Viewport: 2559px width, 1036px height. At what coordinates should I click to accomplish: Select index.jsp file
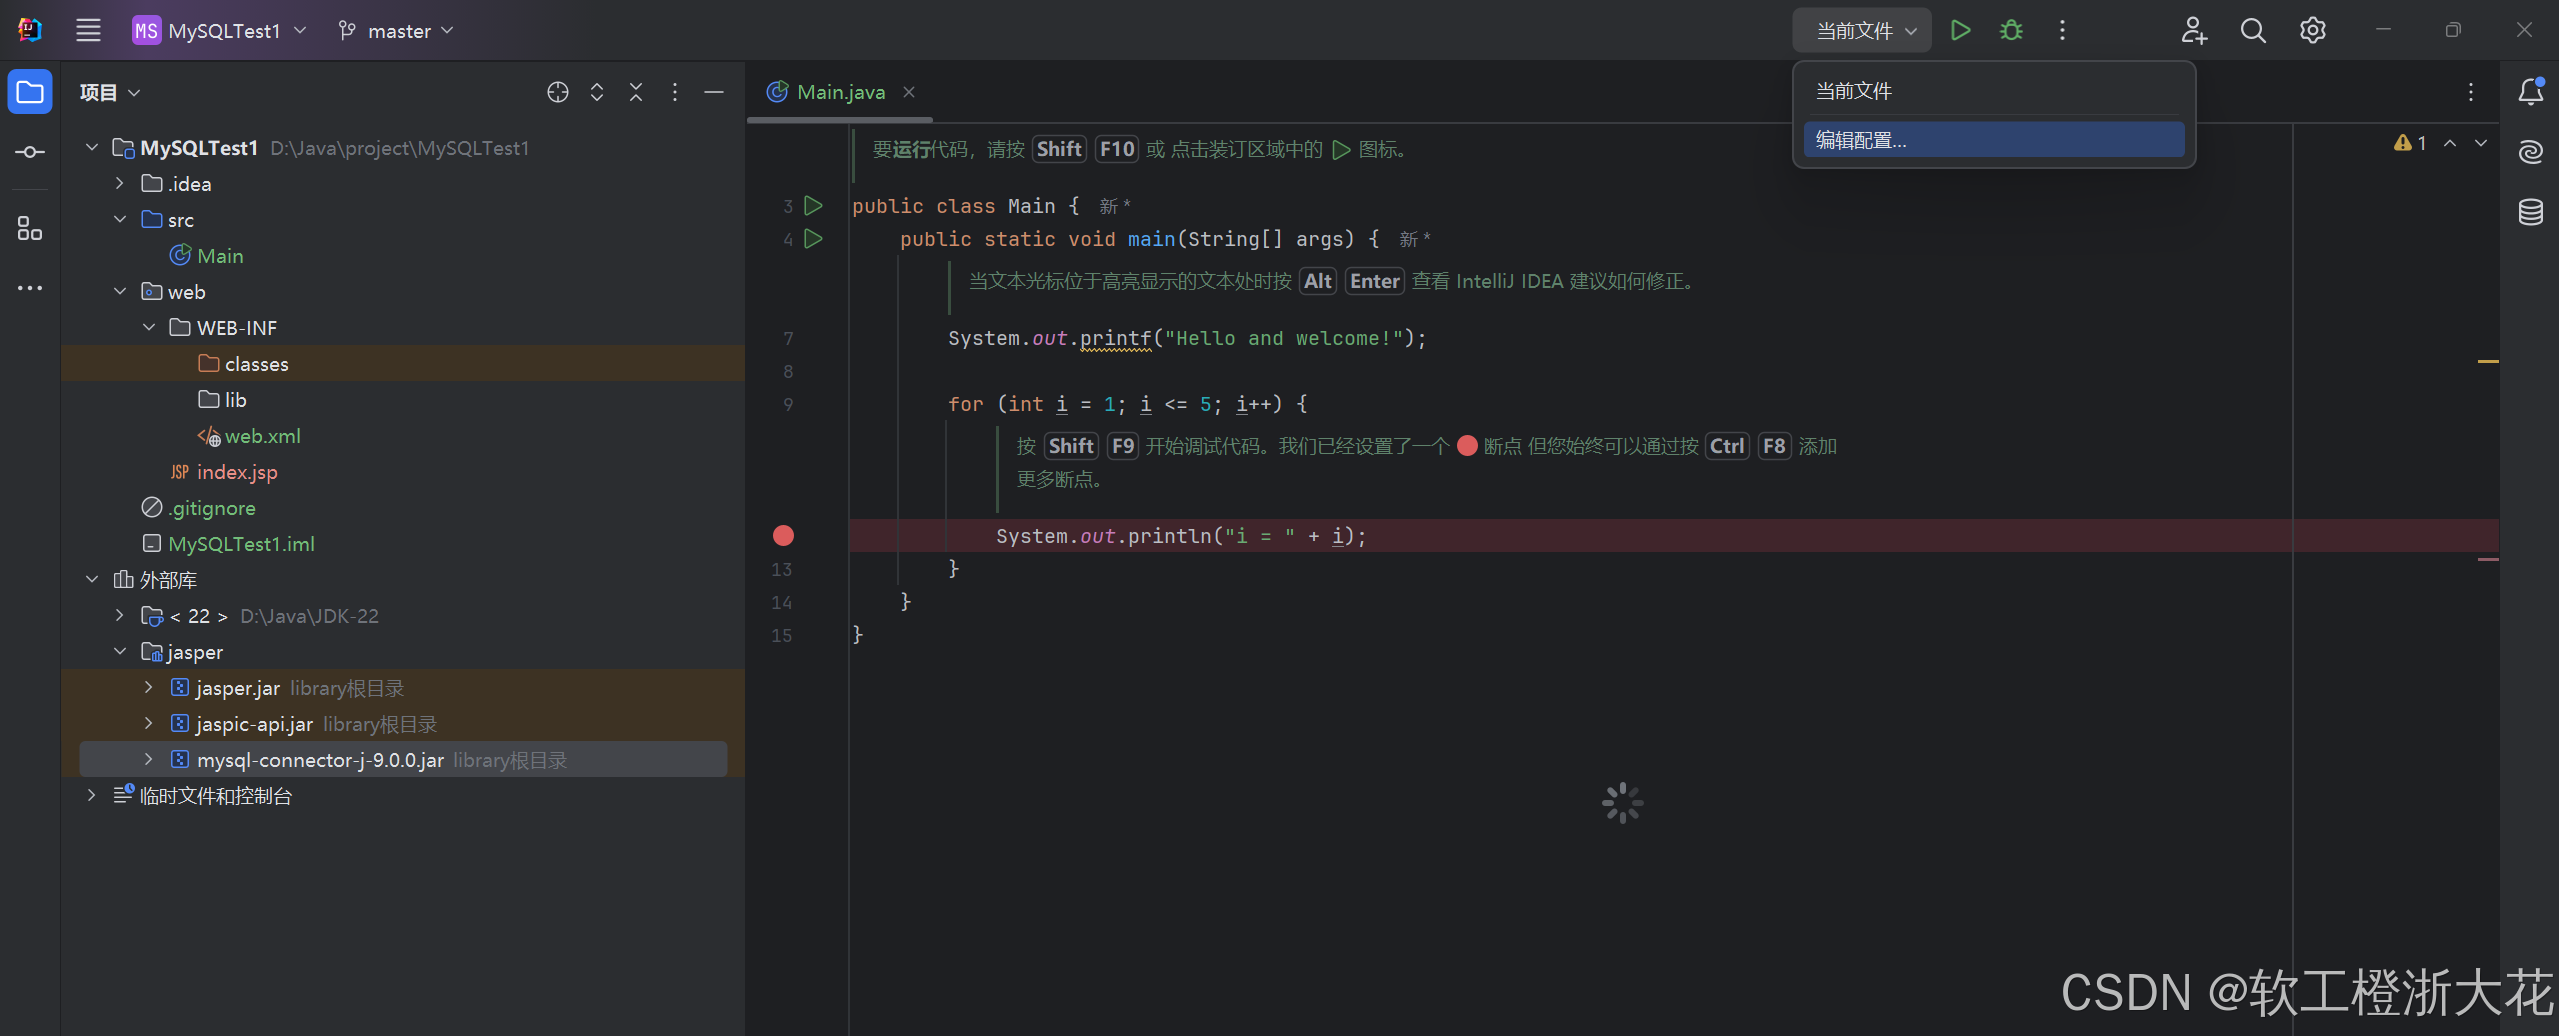pyautogui.click(x=224, y=472)
